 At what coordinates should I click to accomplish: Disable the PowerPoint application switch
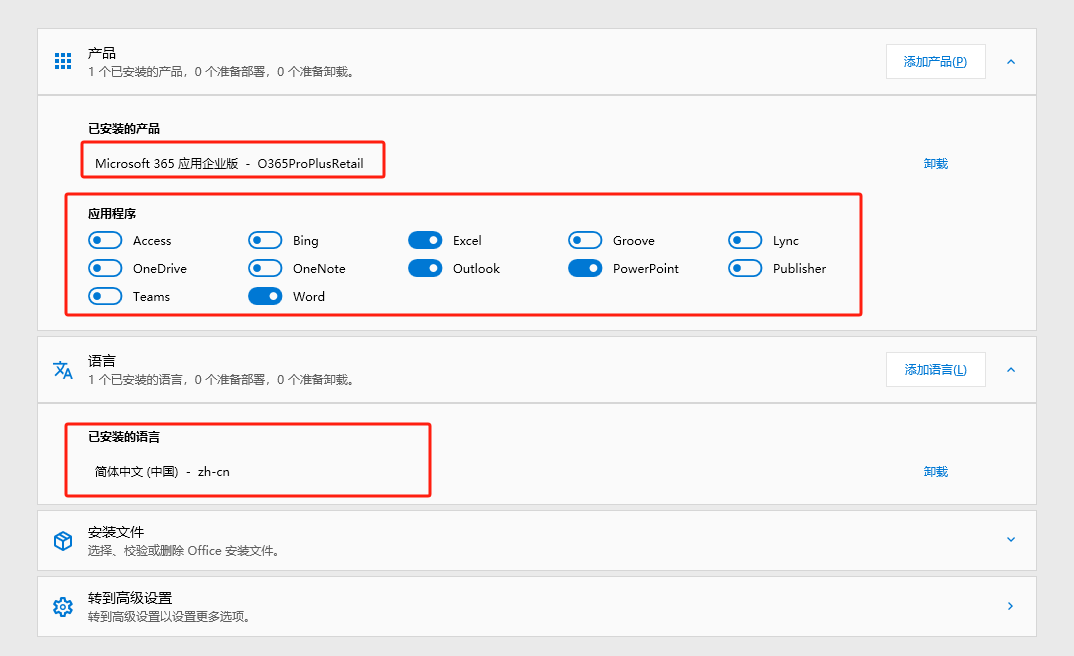(585, 268)
